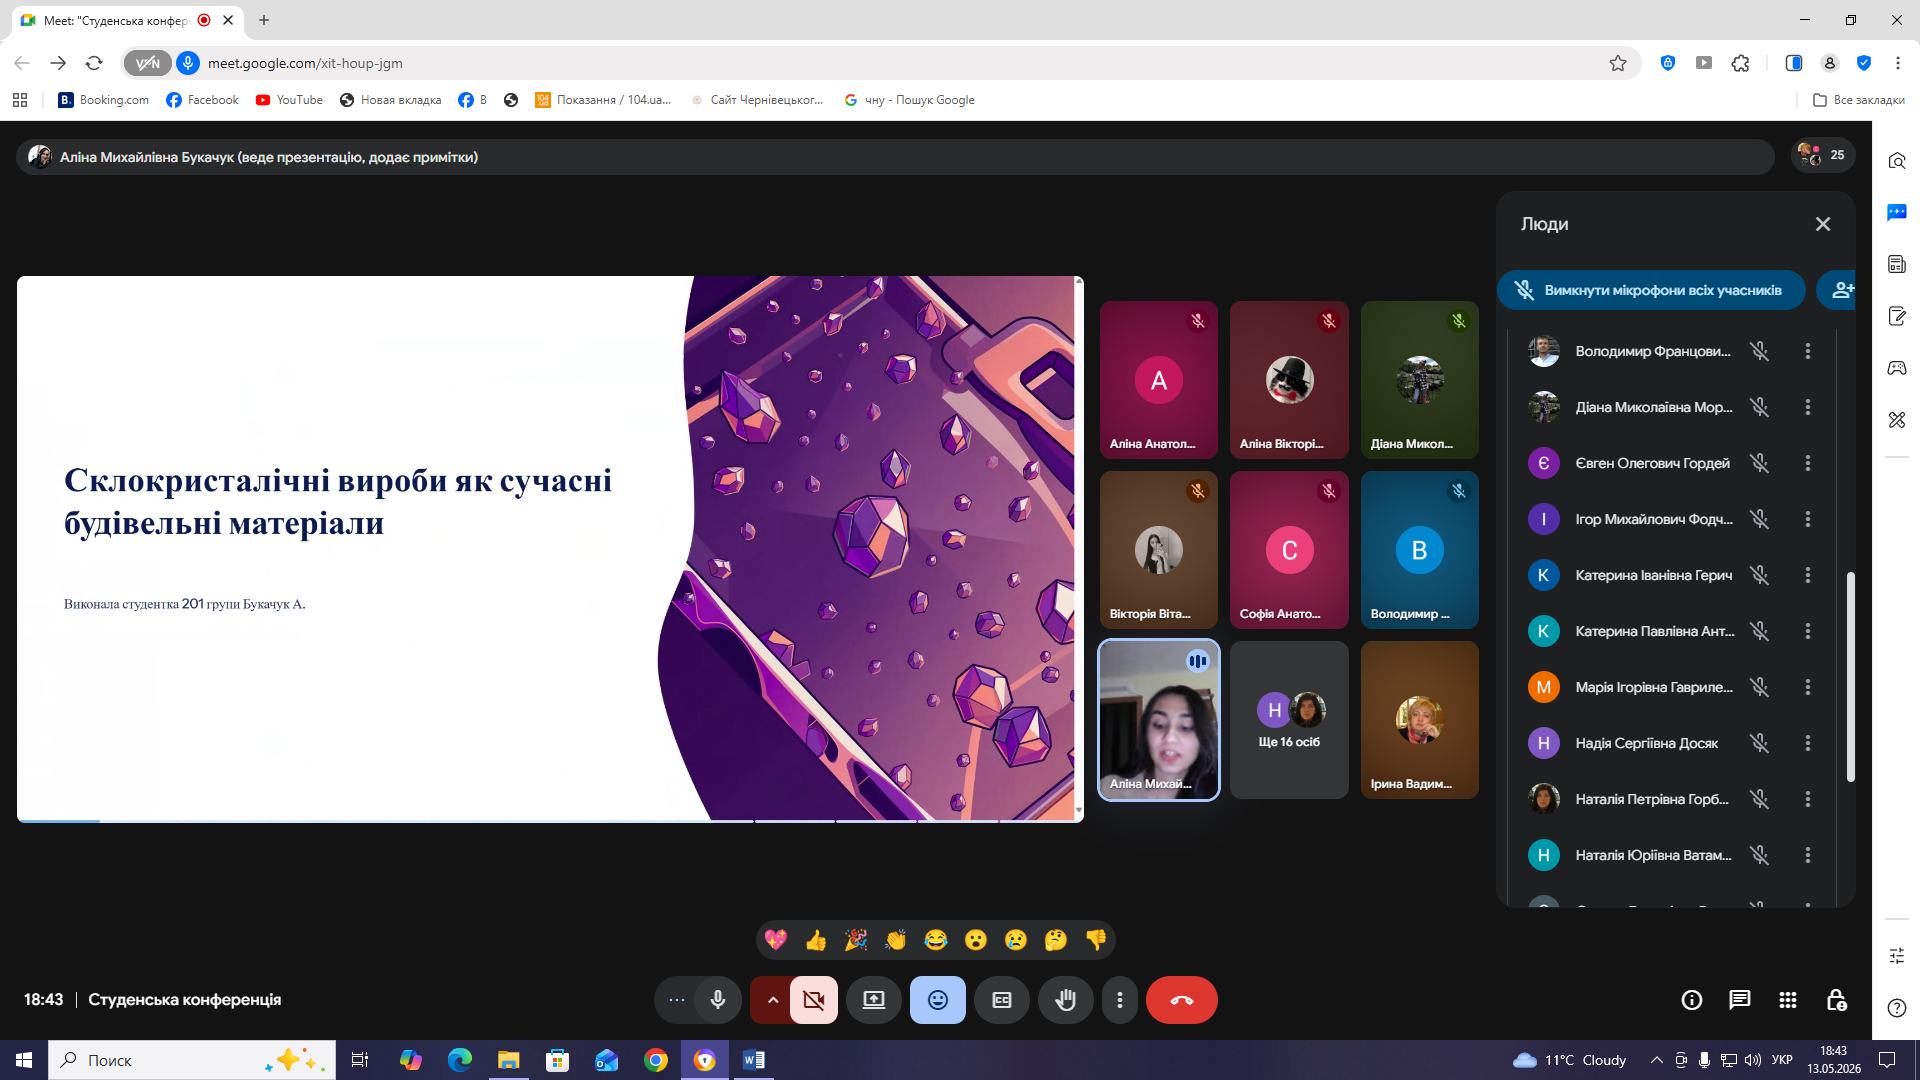
Task: Close the Люди side panel
Action: pos(1823,224)
